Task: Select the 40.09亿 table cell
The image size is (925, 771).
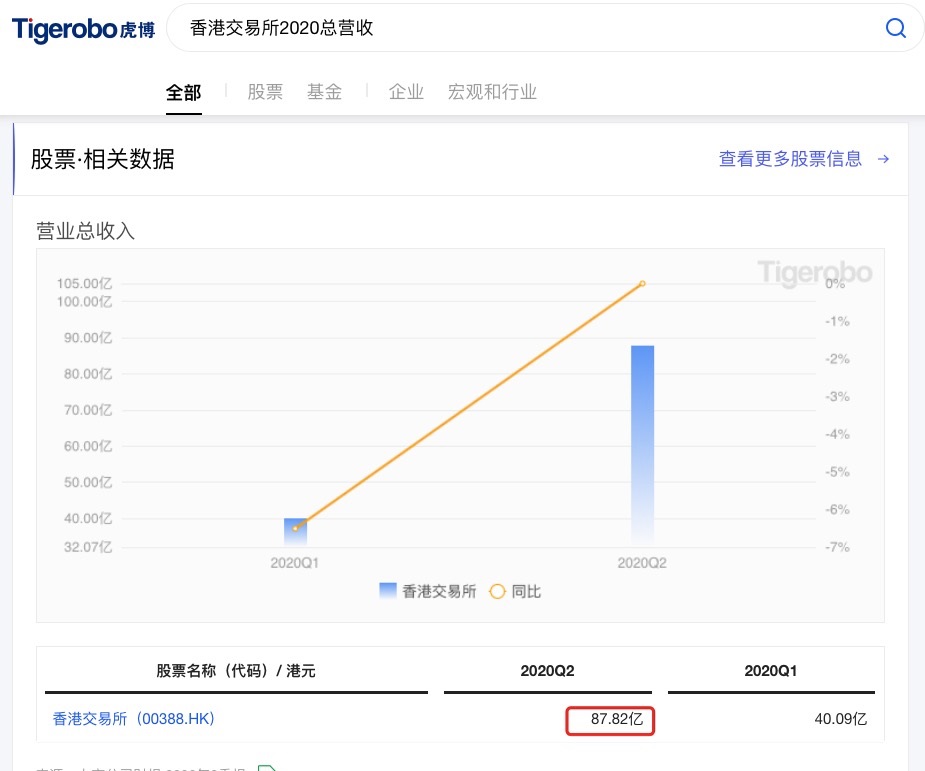Action: point(840,719)
